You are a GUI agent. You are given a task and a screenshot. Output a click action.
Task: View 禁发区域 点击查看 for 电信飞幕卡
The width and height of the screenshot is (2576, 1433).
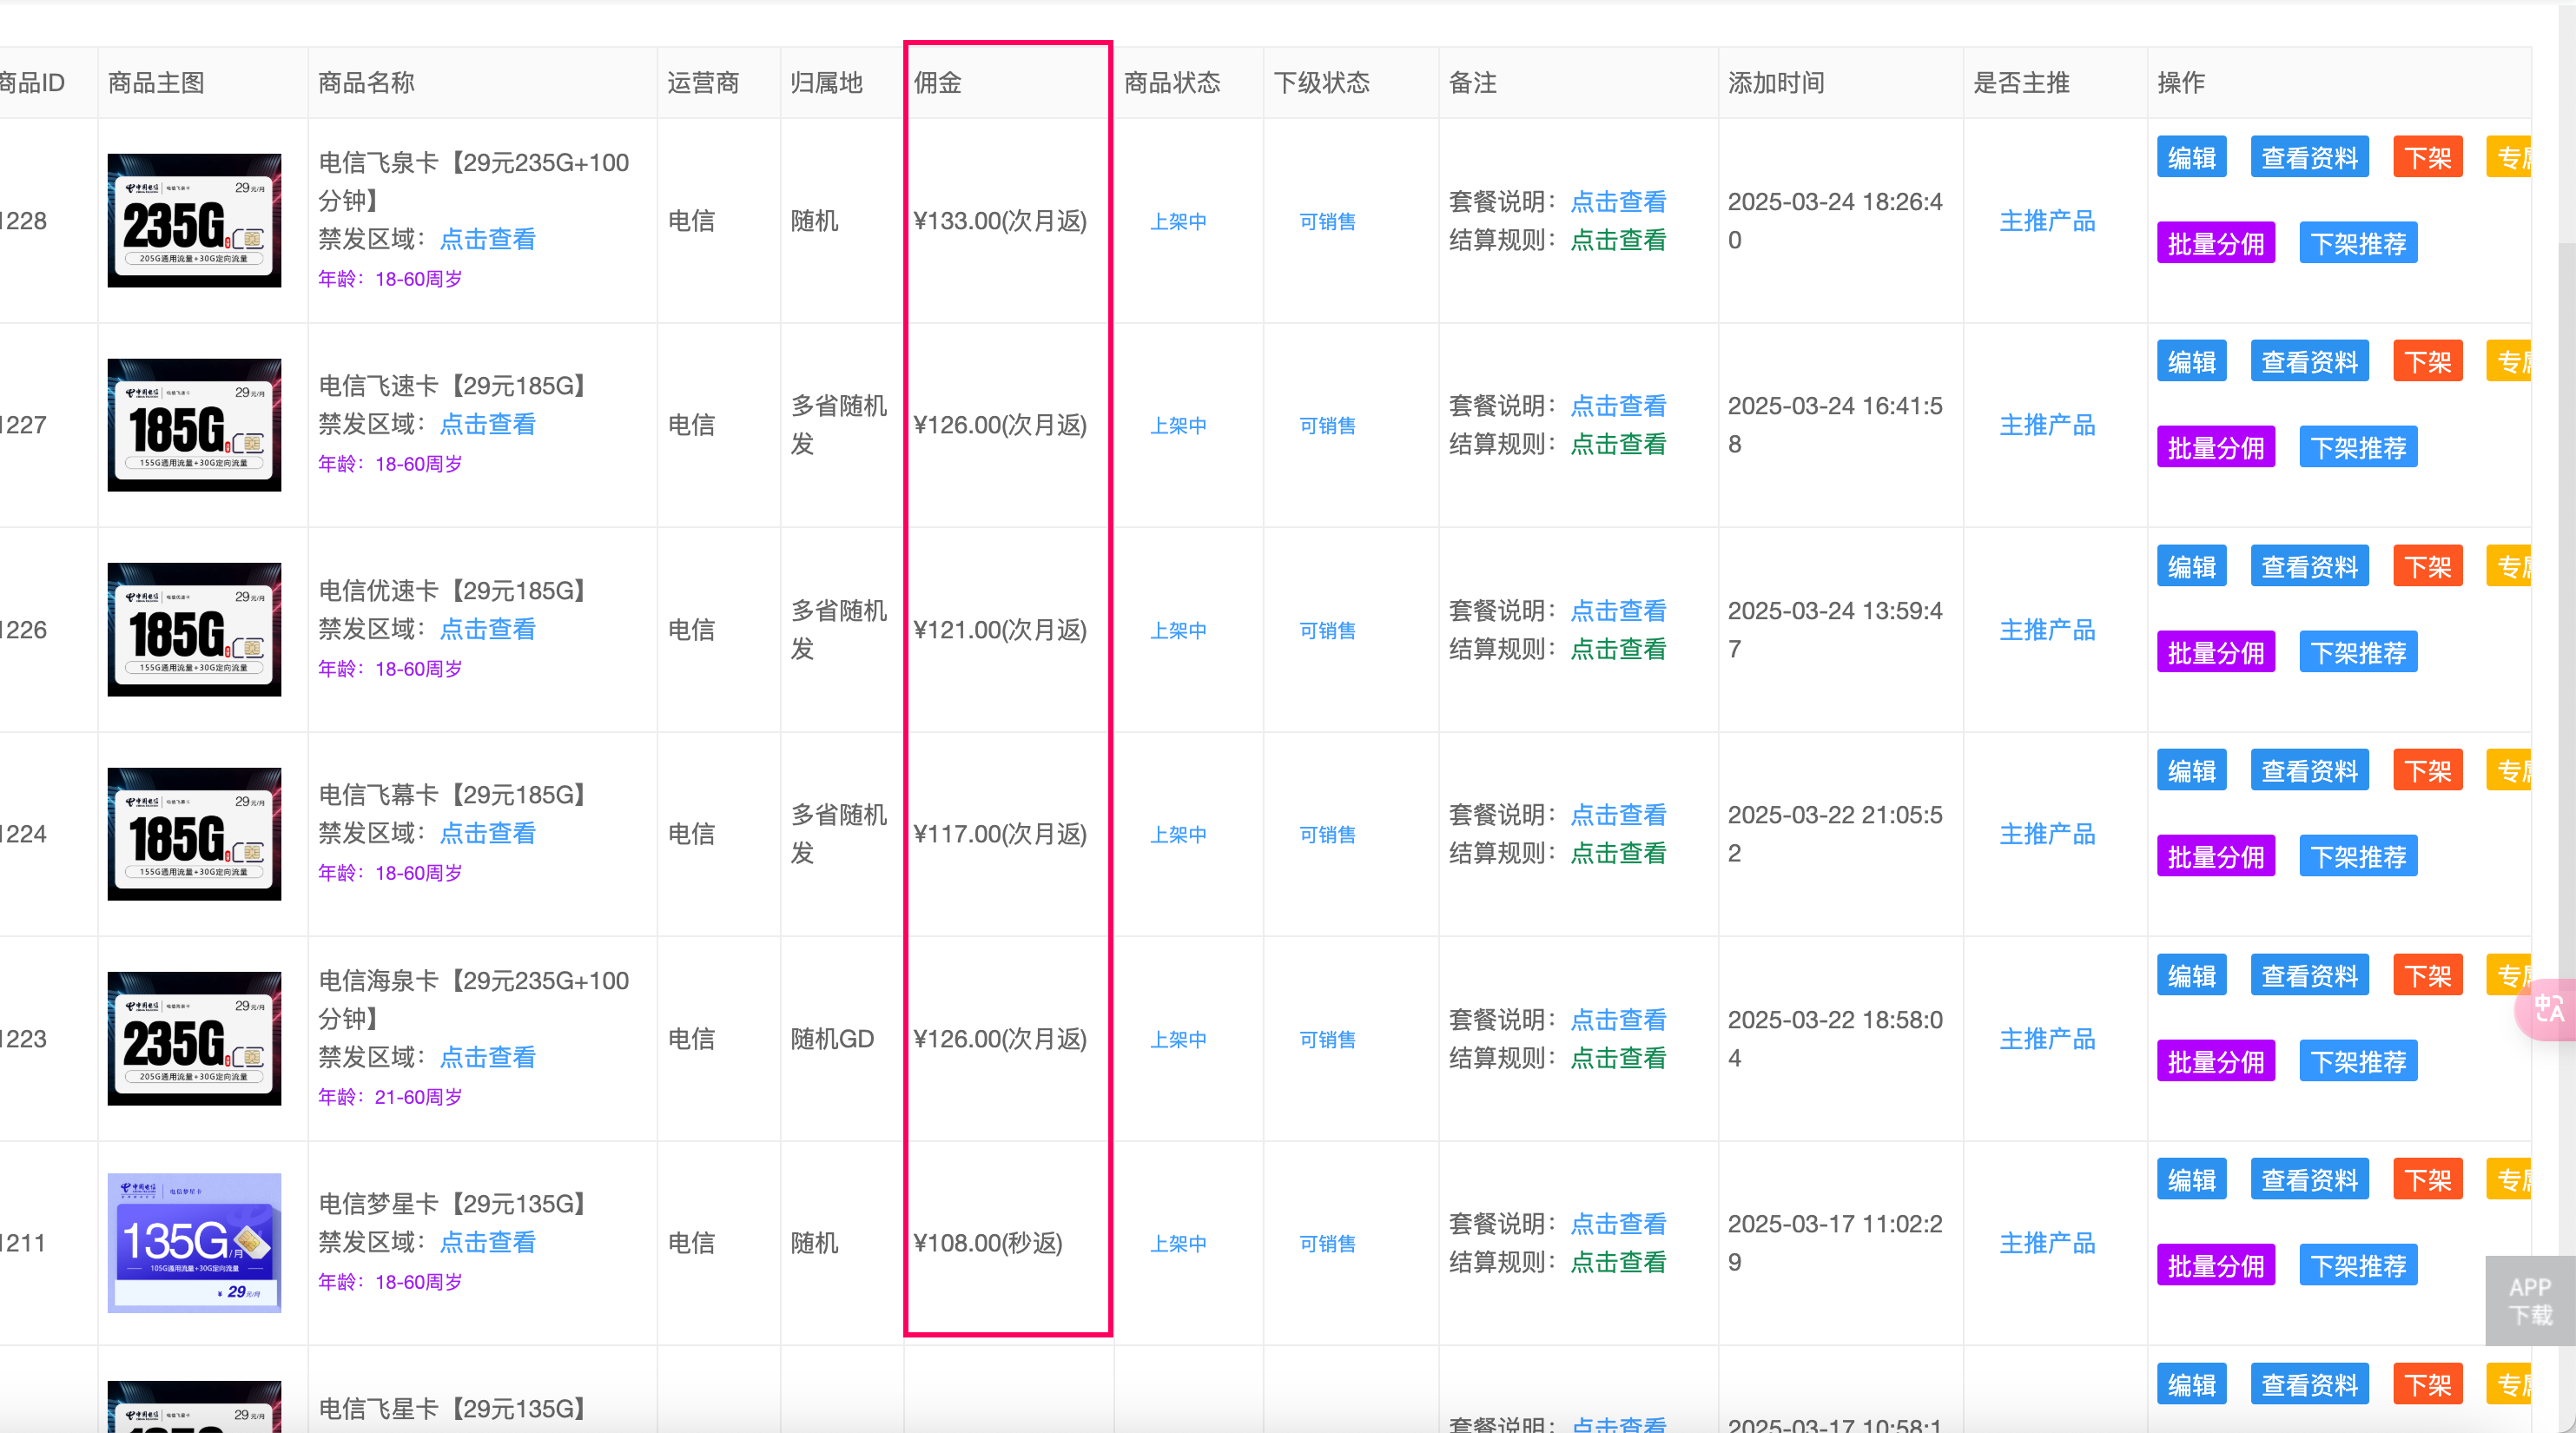pos(487,833)
